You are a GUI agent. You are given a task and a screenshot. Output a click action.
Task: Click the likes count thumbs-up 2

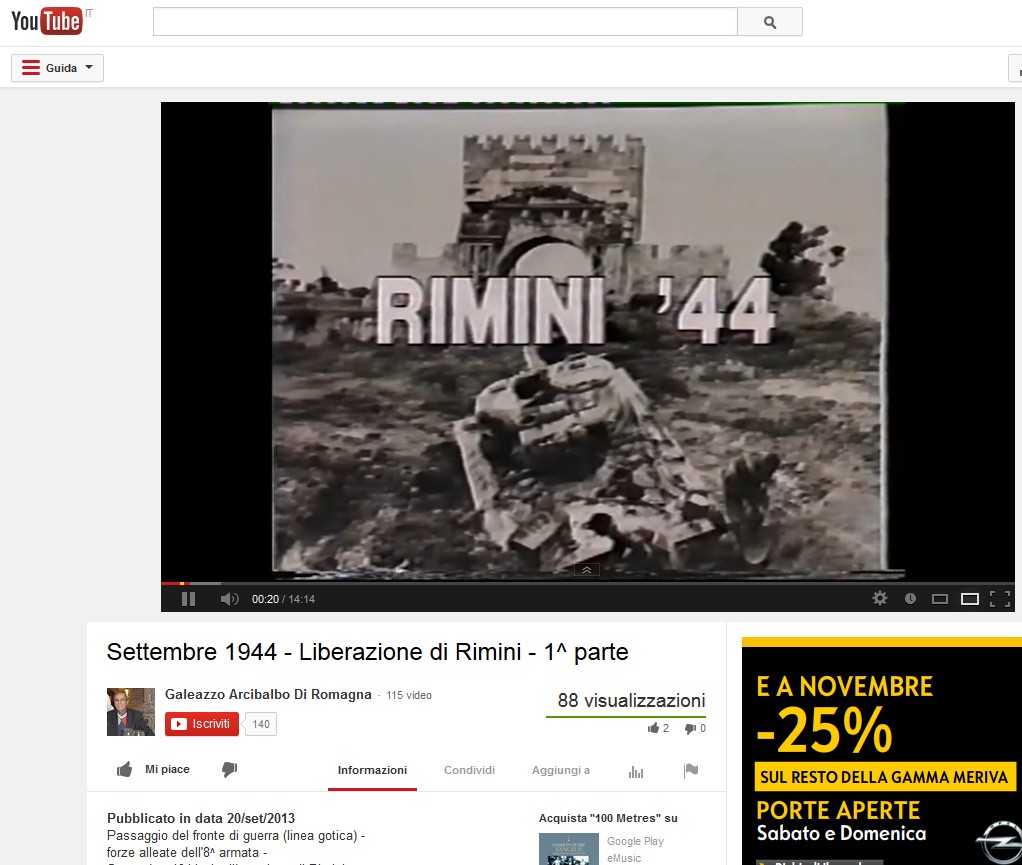[x=658, y=728]
